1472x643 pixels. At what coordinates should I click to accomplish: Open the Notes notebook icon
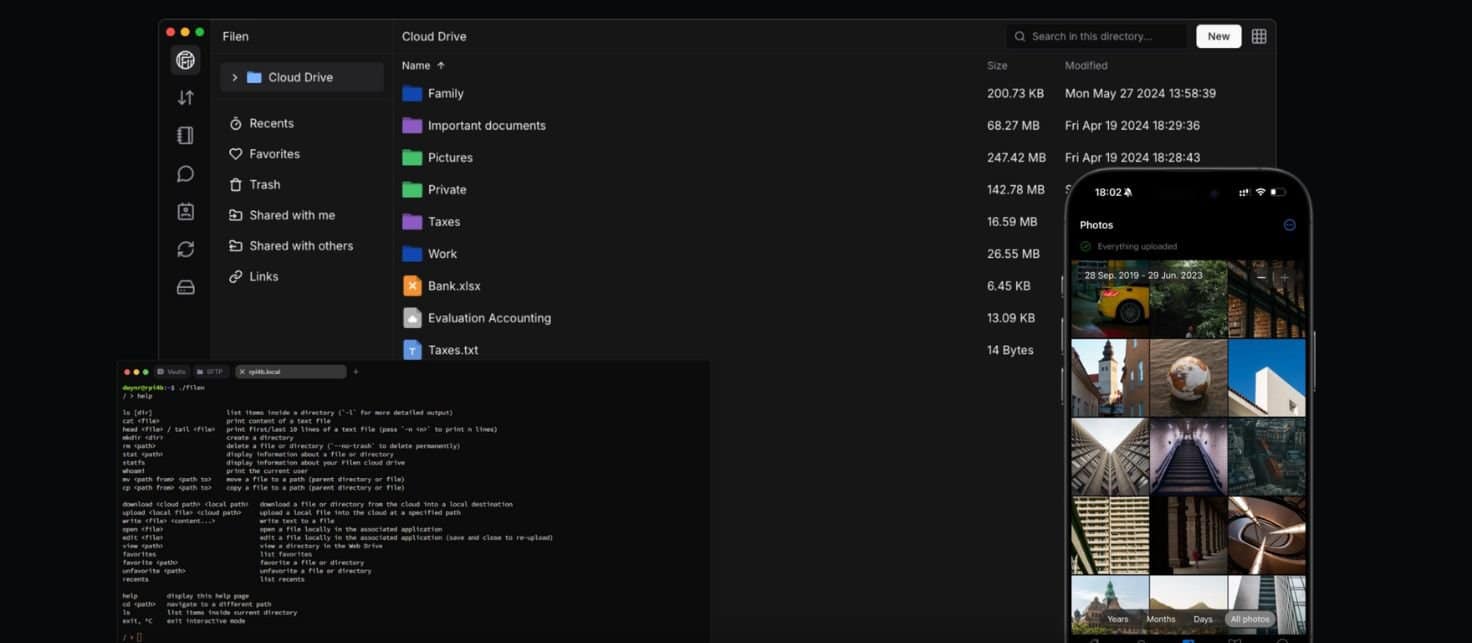coord(185,136)
